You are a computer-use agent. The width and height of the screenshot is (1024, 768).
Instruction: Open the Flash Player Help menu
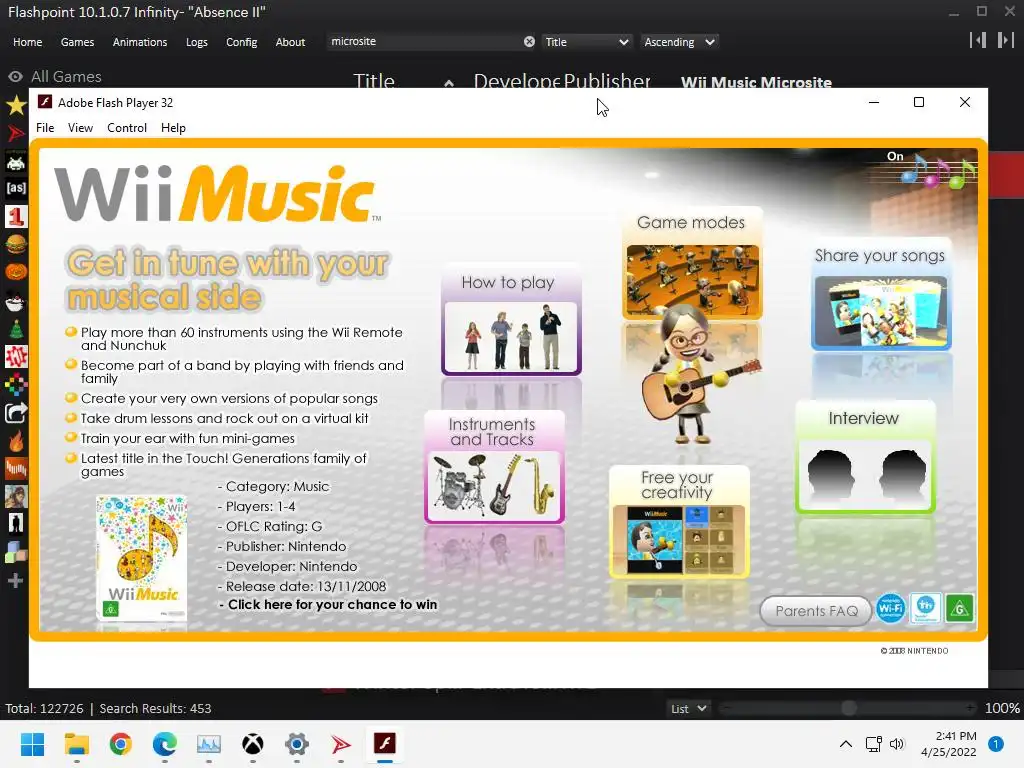click(173, 128)
